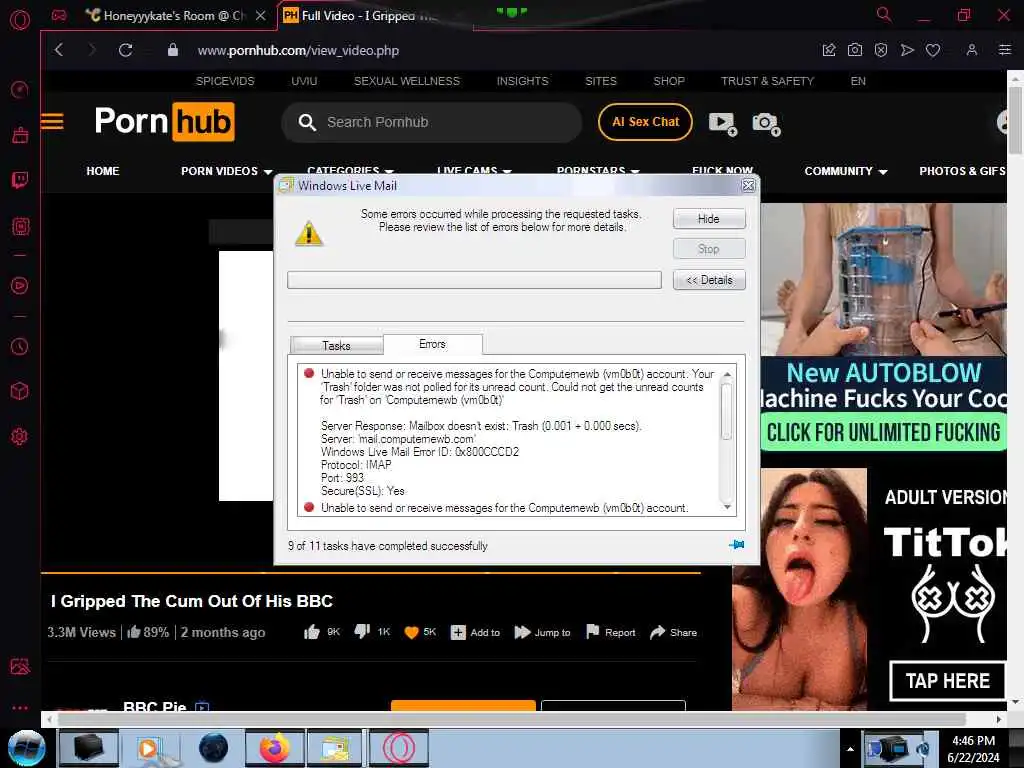Click Add to under the video
Image resolution: width=1024 pixels, height=768 pixels.
(475, 632)
